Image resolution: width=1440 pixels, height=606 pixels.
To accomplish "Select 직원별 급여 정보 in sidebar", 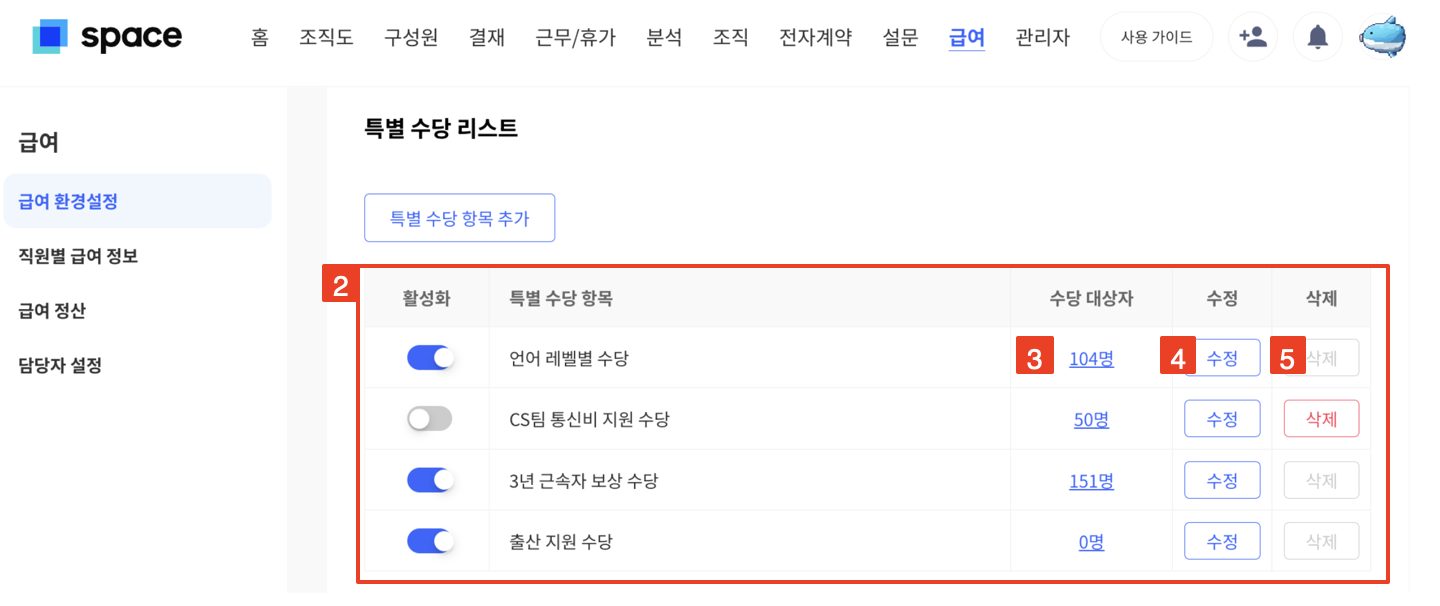I will click(x=78, y=256).
